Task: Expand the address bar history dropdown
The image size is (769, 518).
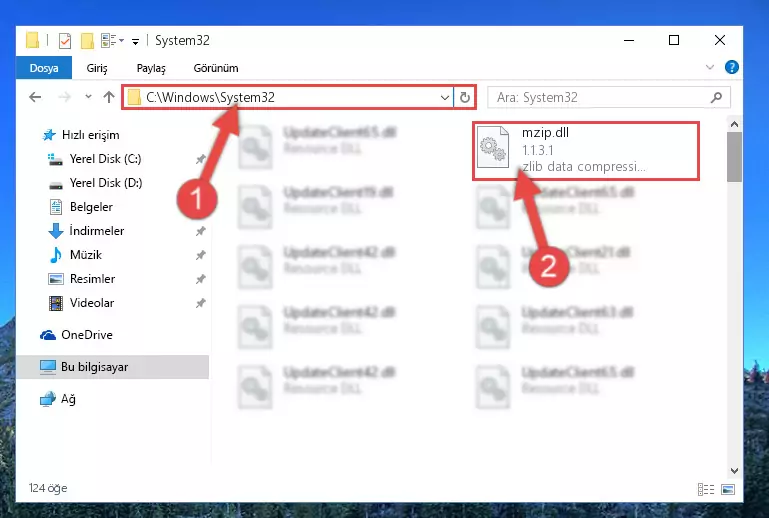Action: (x=445, y=97)
